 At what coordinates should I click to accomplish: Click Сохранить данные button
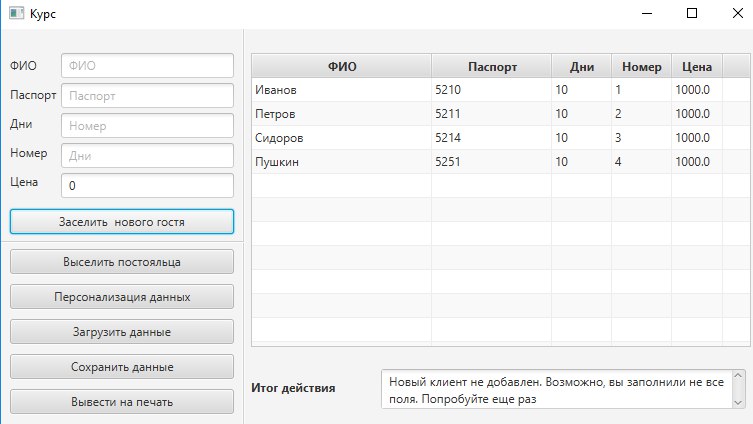[x=122, y=367]
